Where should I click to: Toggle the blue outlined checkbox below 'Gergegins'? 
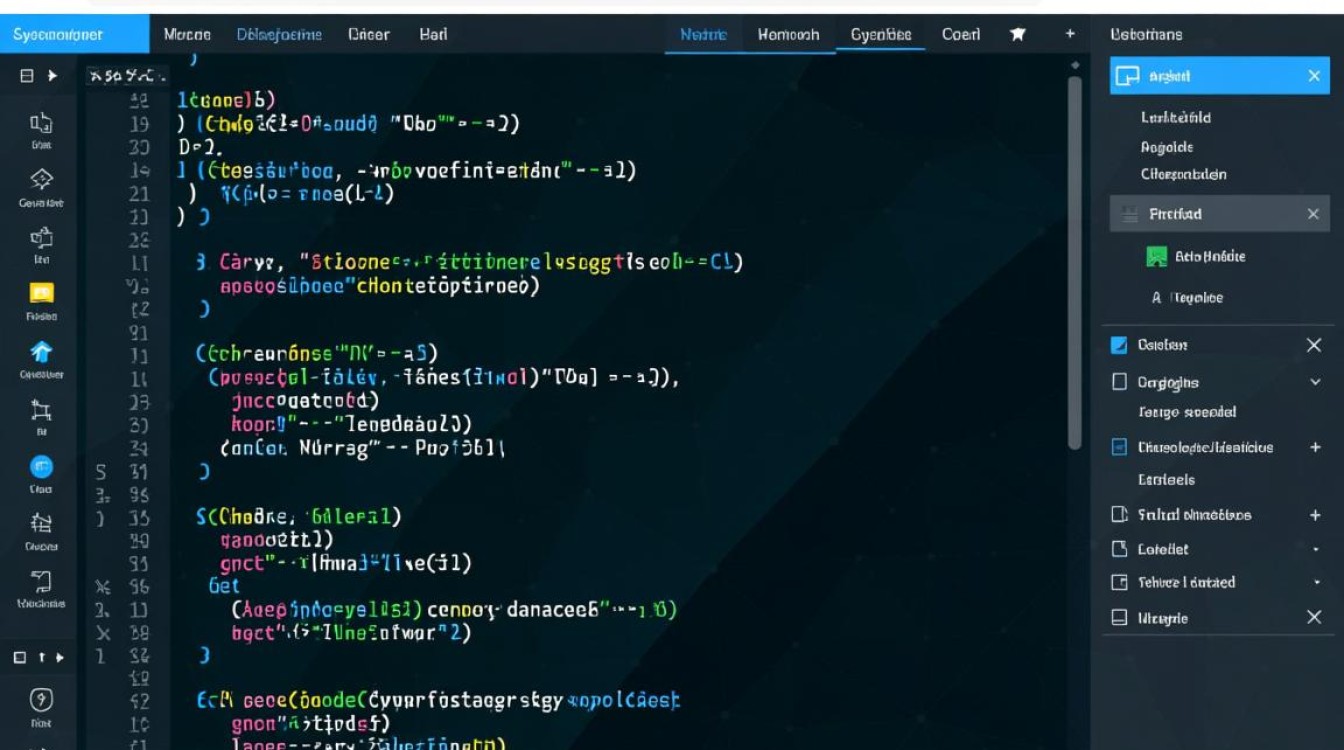(x=1120, y=448)
